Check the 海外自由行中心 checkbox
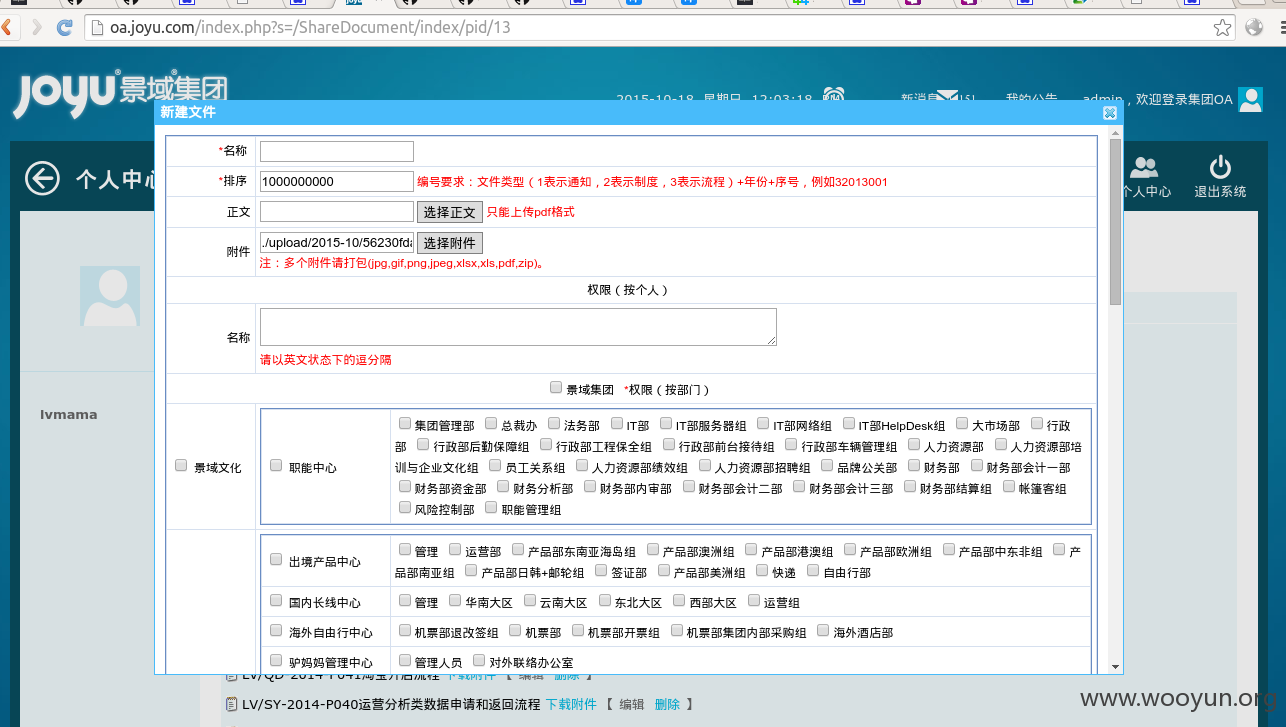 tap(276, 630)
